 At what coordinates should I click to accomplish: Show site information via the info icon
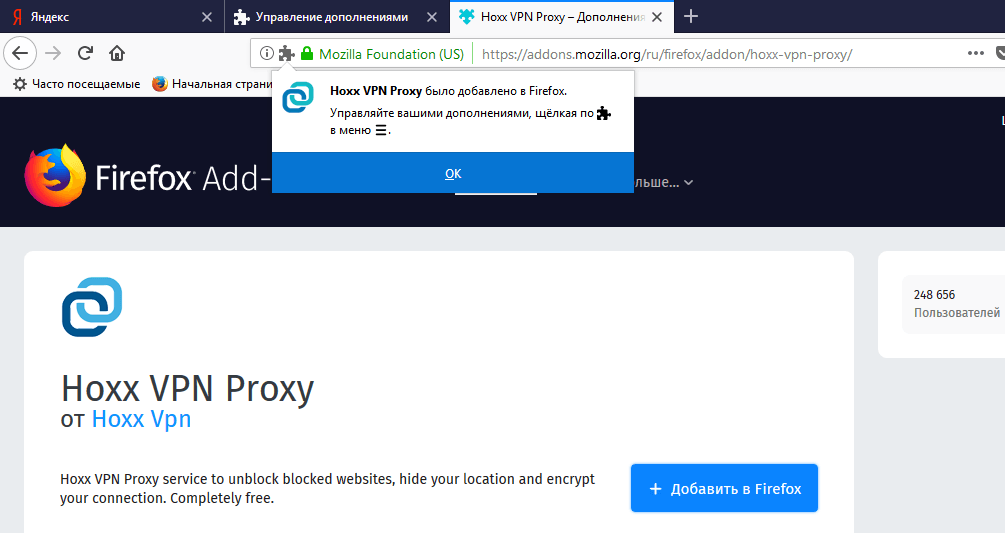click(267, 53)
